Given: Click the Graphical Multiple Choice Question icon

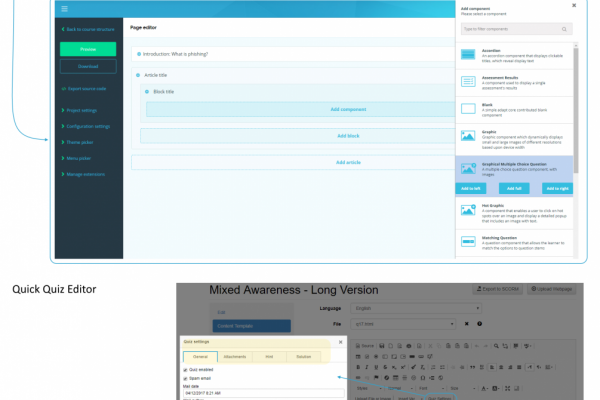Looking at the screenshot, I should 468,167.
